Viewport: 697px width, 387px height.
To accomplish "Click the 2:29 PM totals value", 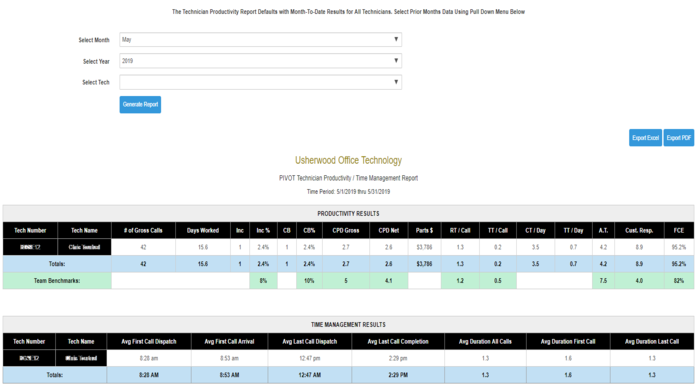I will (x=398, y=375).
